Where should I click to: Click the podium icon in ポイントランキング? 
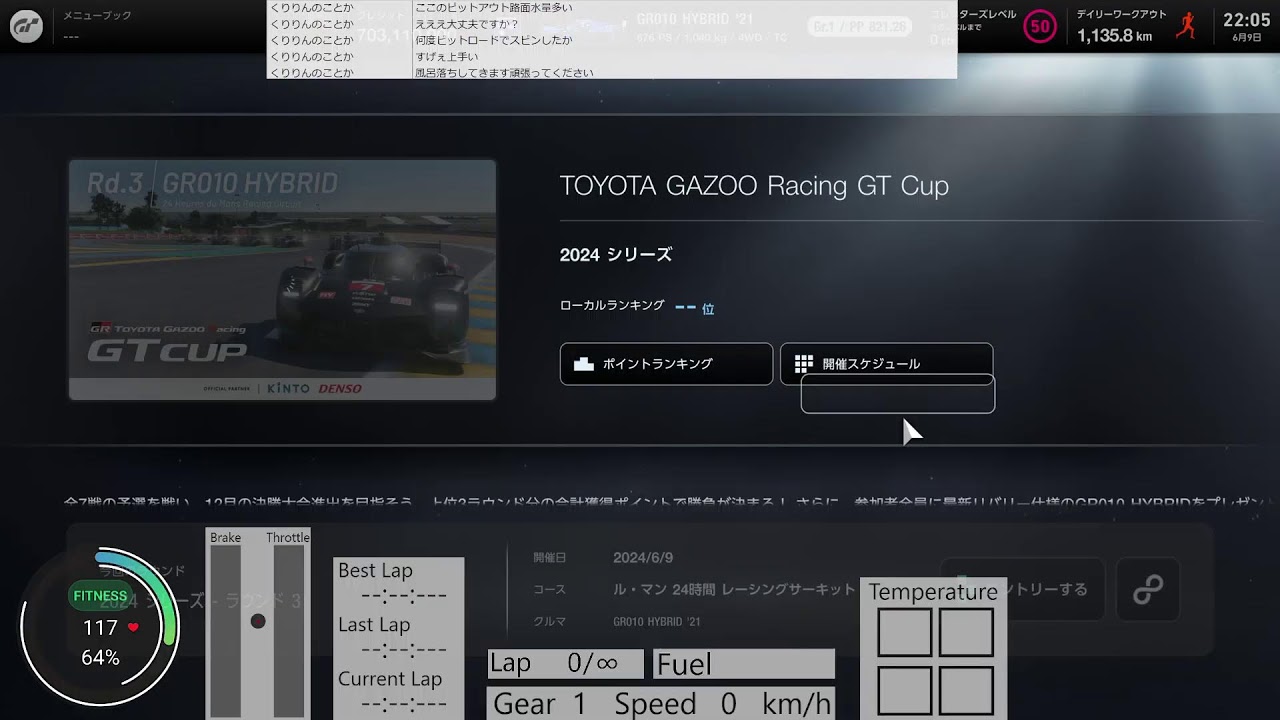[584, 364]
